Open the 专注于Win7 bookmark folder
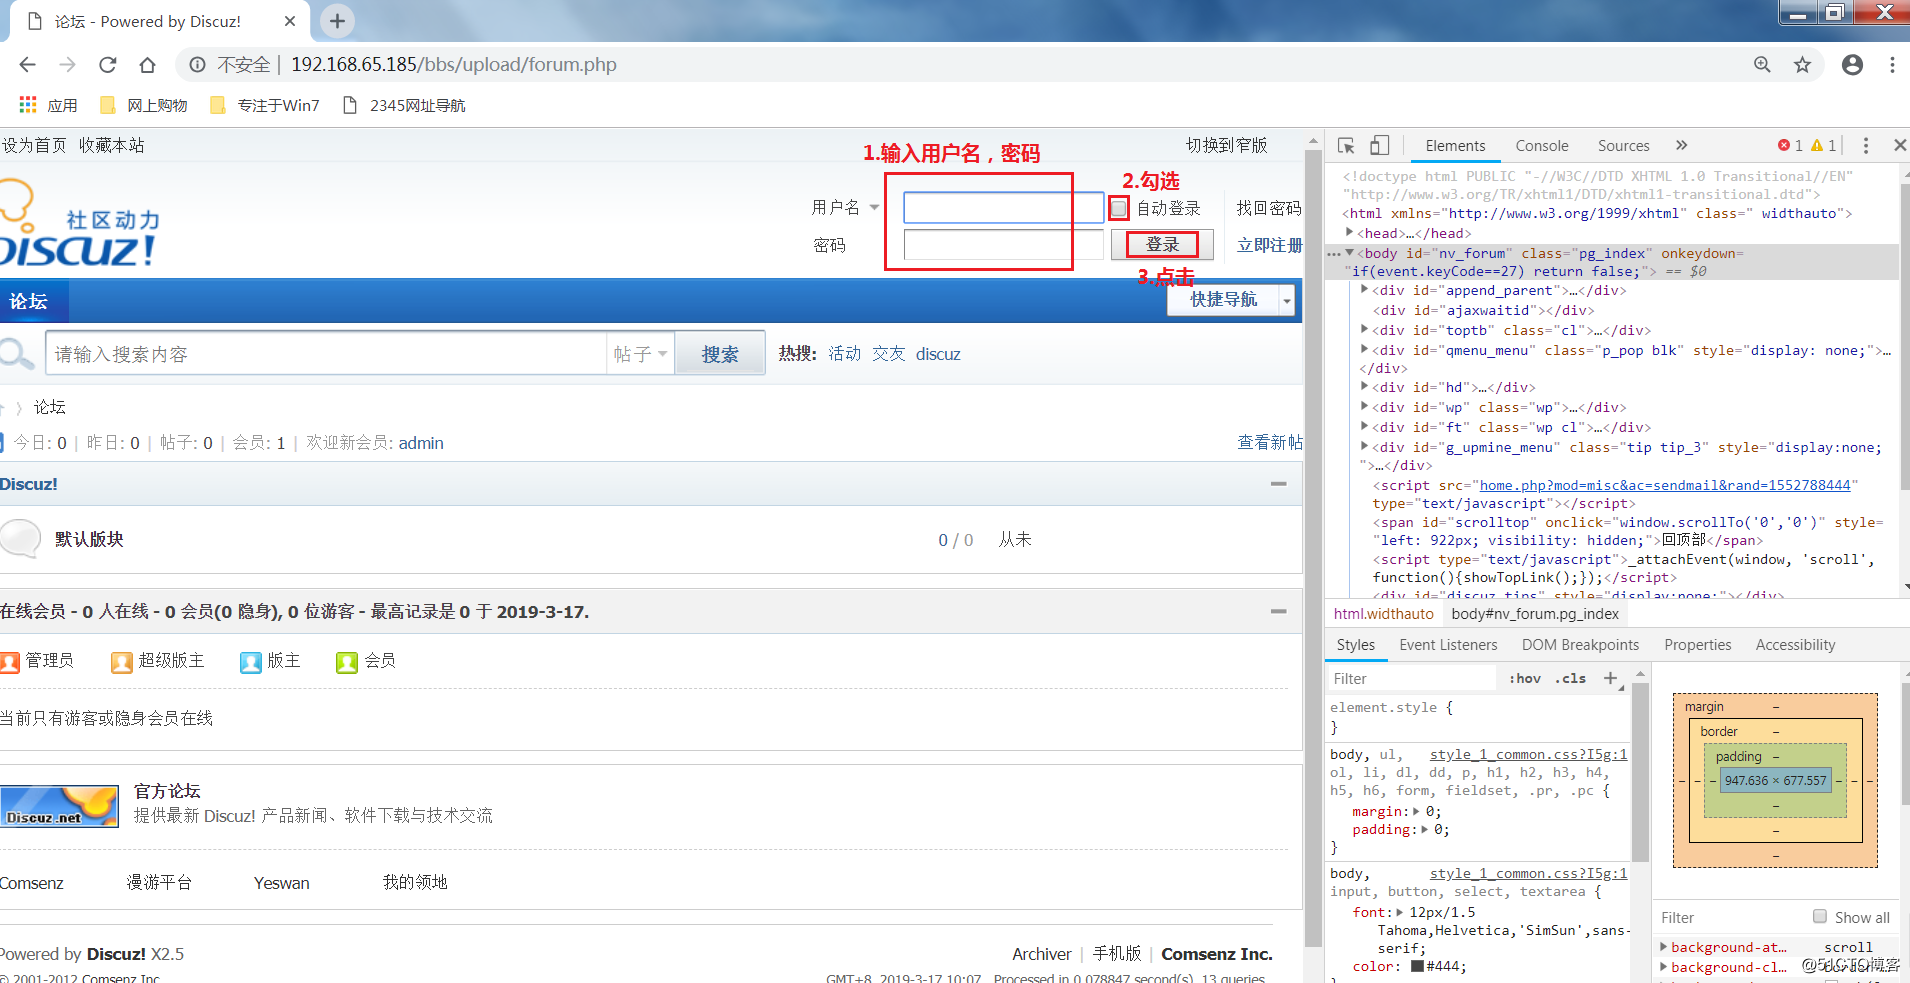This screenshot has width=1910, height=983. point(265,105)
